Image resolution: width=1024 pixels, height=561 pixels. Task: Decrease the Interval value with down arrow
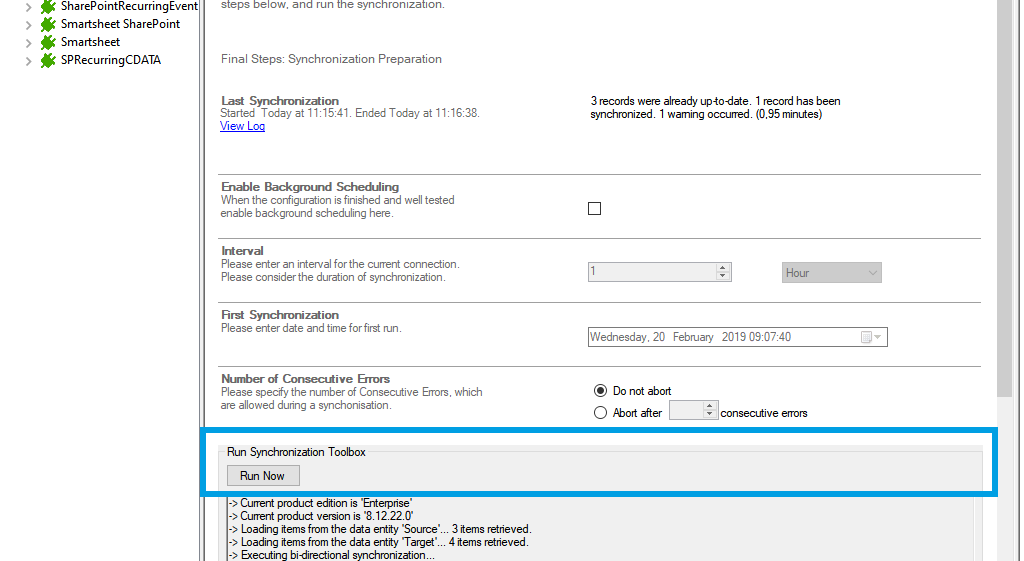[x=723, y=277]
